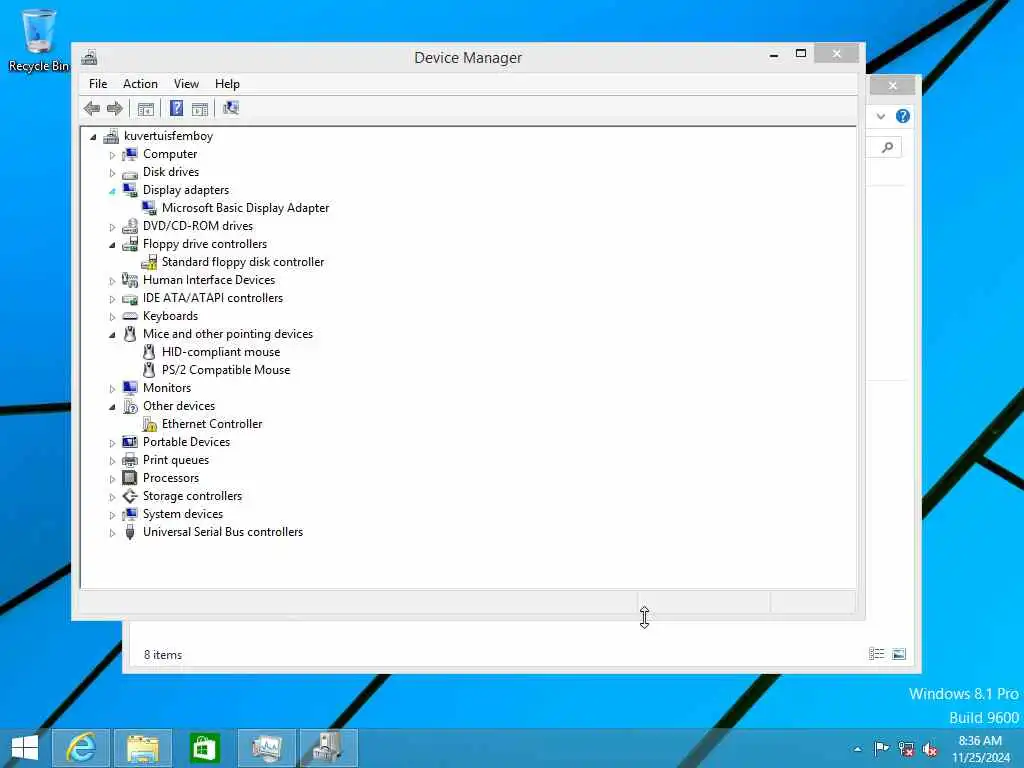Show hidden tray icons arrow
Screen dimensions: 1024x768
click(x=857, y=749)
